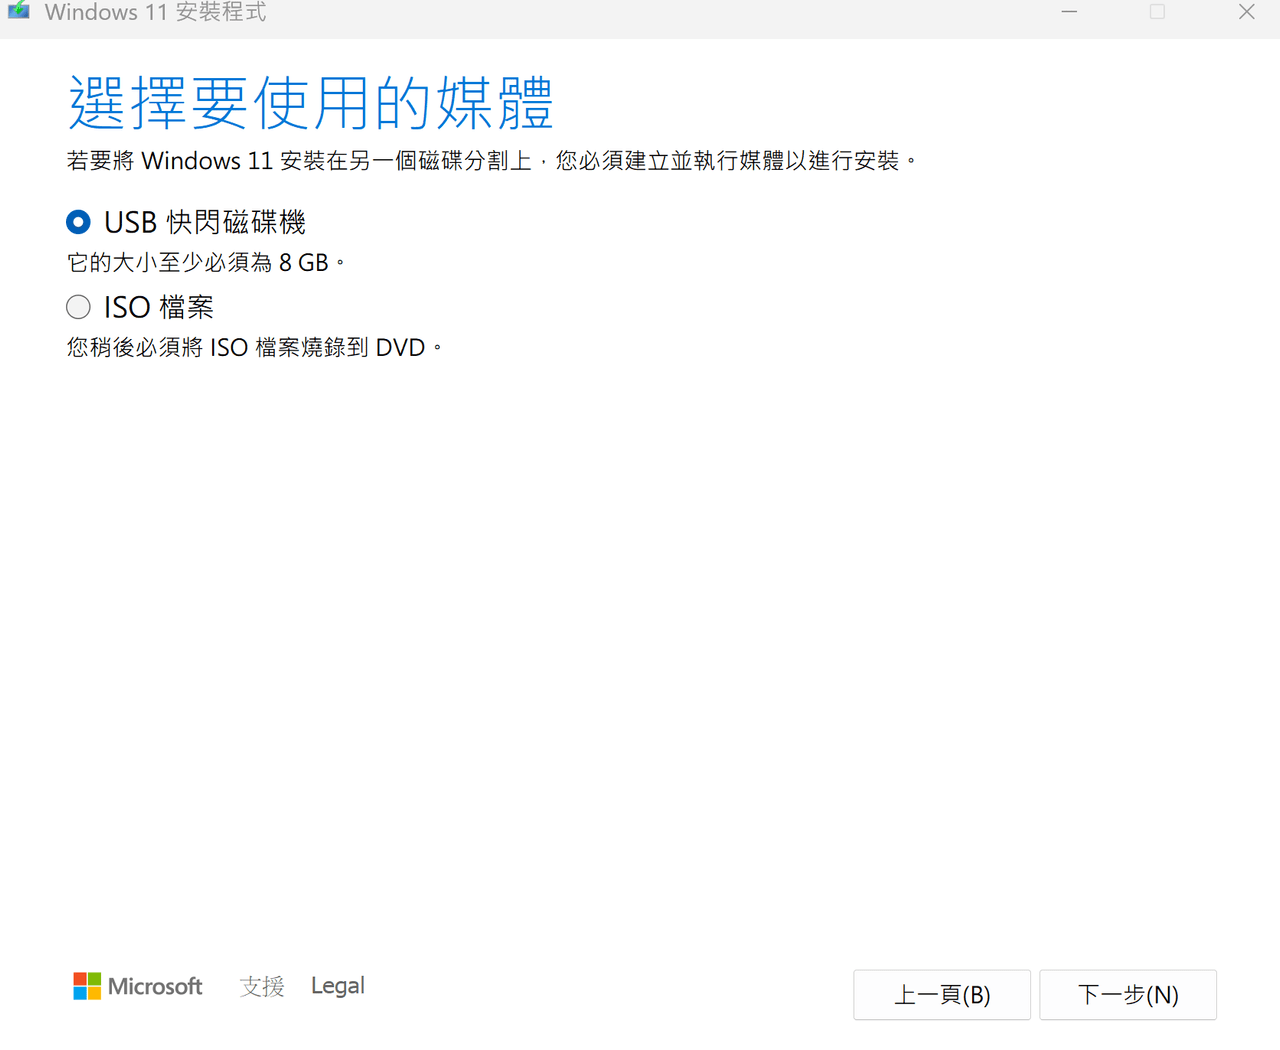This screenshot has width=1280, height=1050.
Task: Click the instruction starting with 若要將 Windows 11
Action: coord(492,161)
